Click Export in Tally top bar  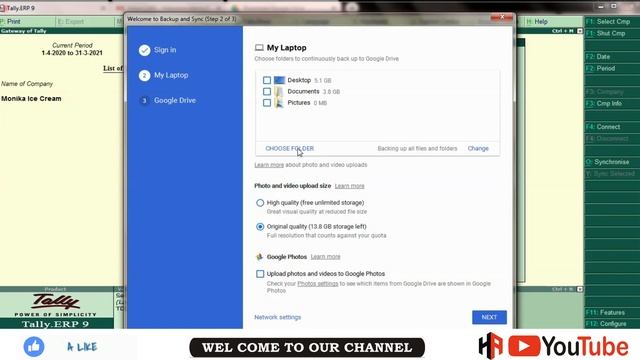(71, 22)
